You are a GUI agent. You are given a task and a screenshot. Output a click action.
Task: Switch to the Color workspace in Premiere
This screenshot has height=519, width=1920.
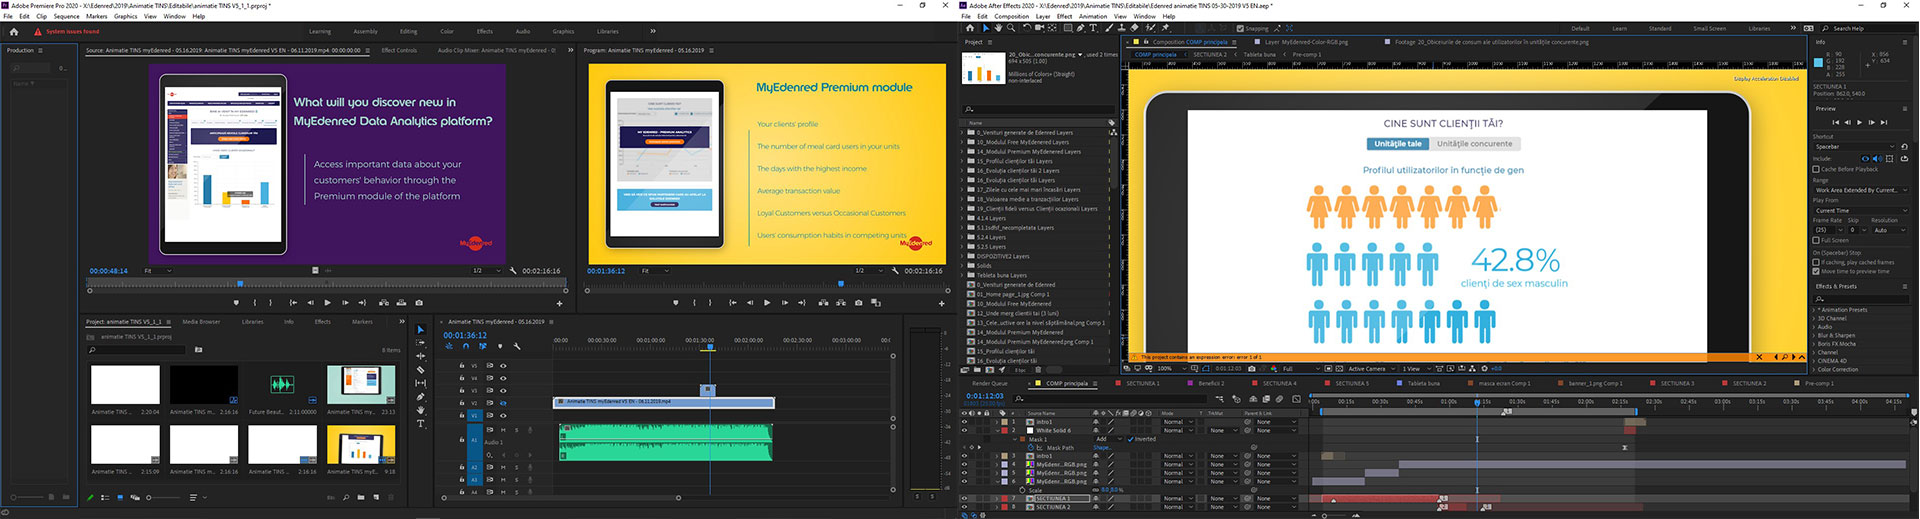[447, 31]
